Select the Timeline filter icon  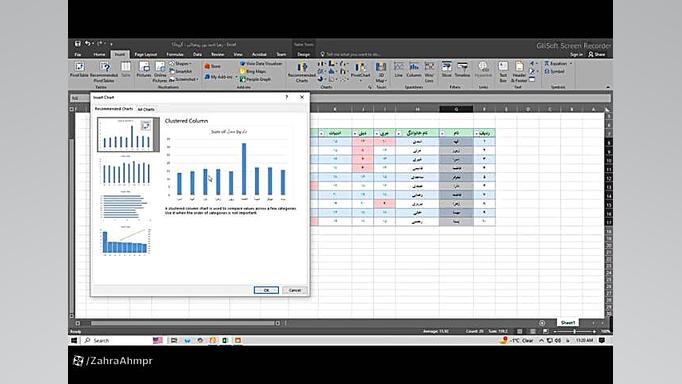pos(462,69)
